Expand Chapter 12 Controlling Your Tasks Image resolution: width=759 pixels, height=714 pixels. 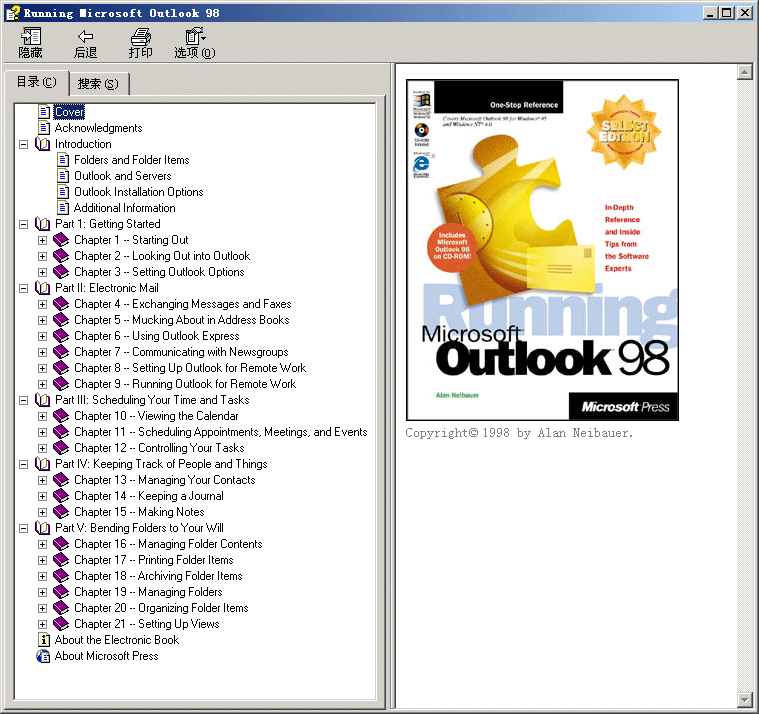tap(43, 448)
